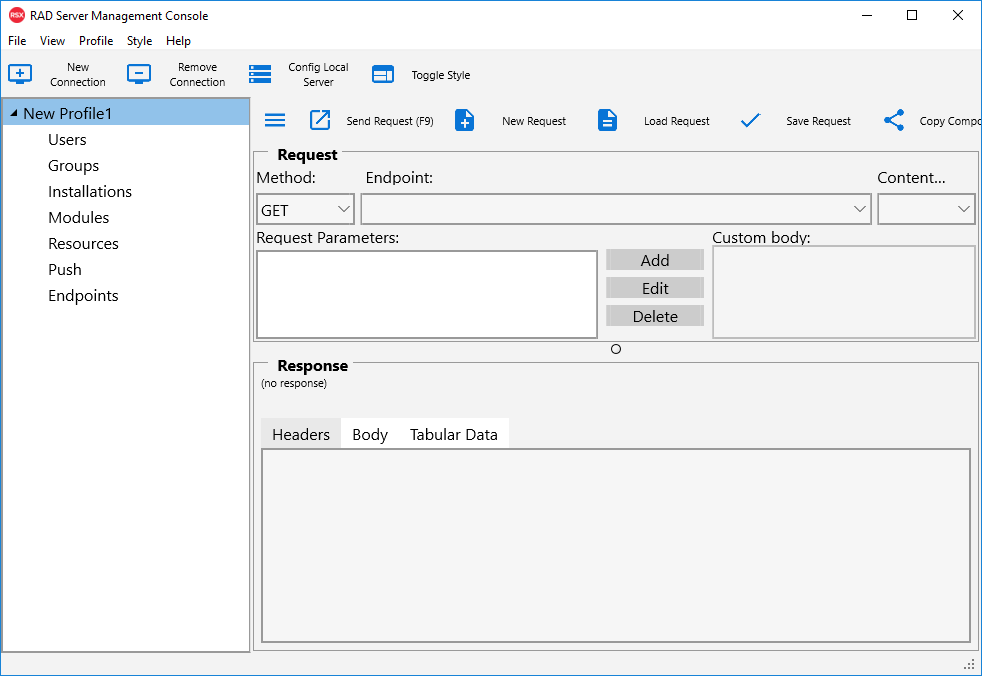982x676 pixels.
Task: Click the Edit parameter button
Action: click(655, 288)
